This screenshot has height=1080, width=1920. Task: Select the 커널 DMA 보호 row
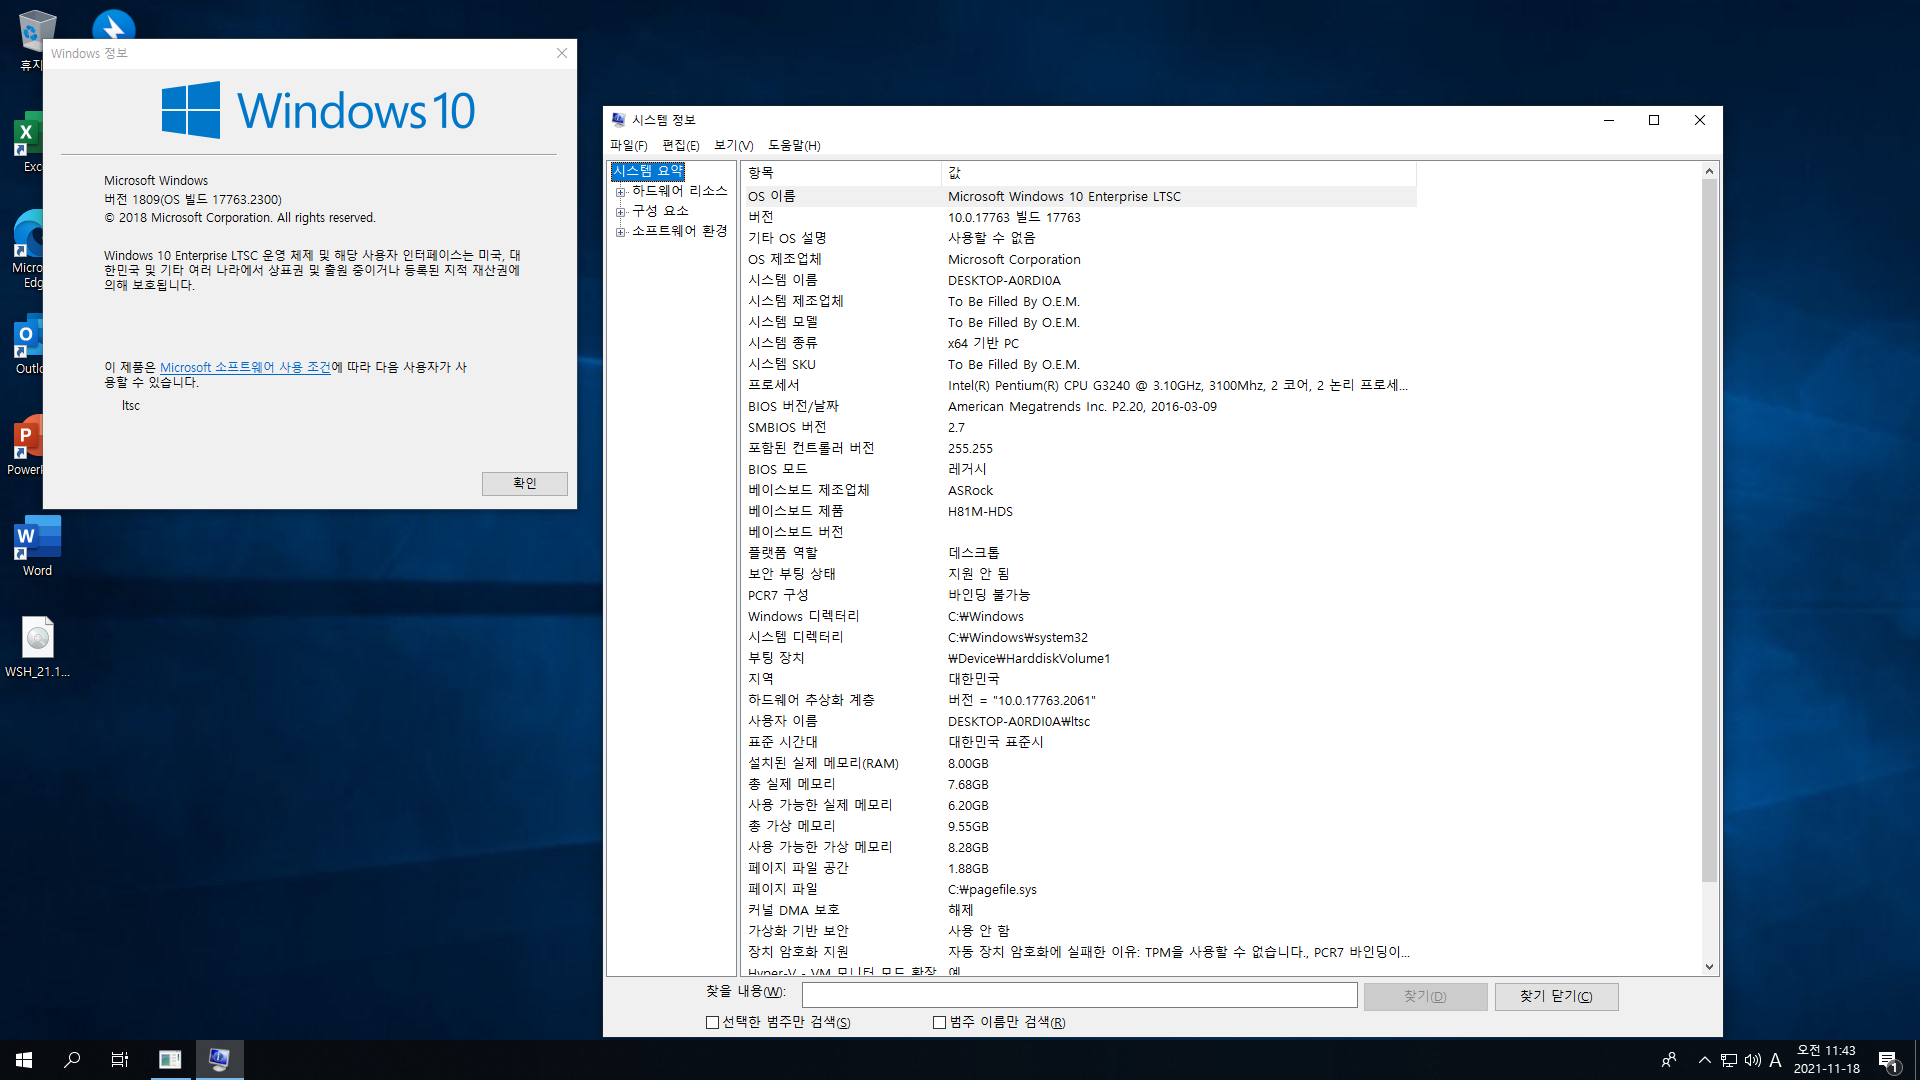point(1079,911)
